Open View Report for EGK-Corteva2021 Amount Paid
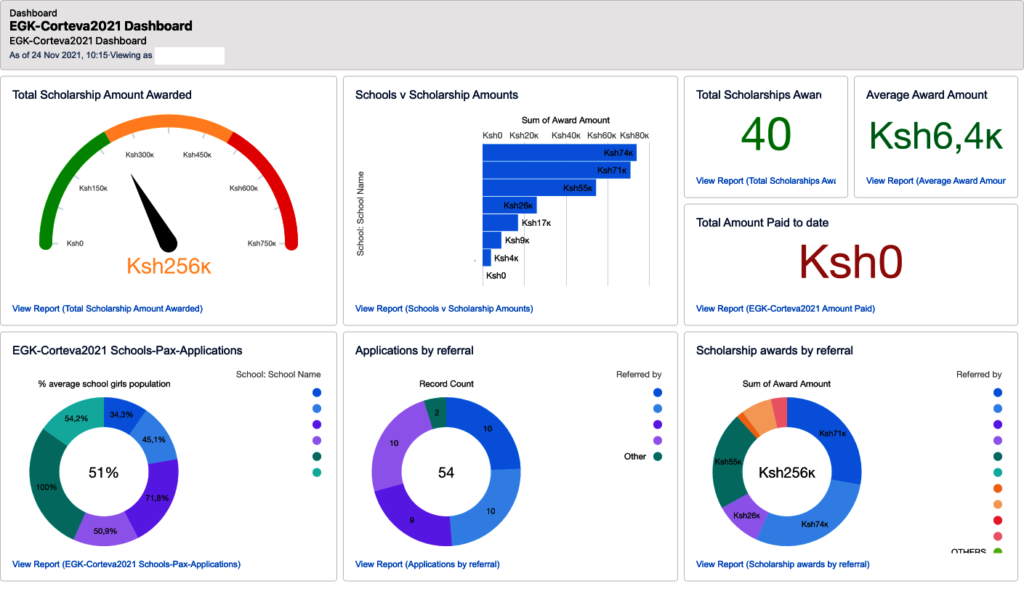The width and height of the screenshot is (1024, 589). (786, 309)
